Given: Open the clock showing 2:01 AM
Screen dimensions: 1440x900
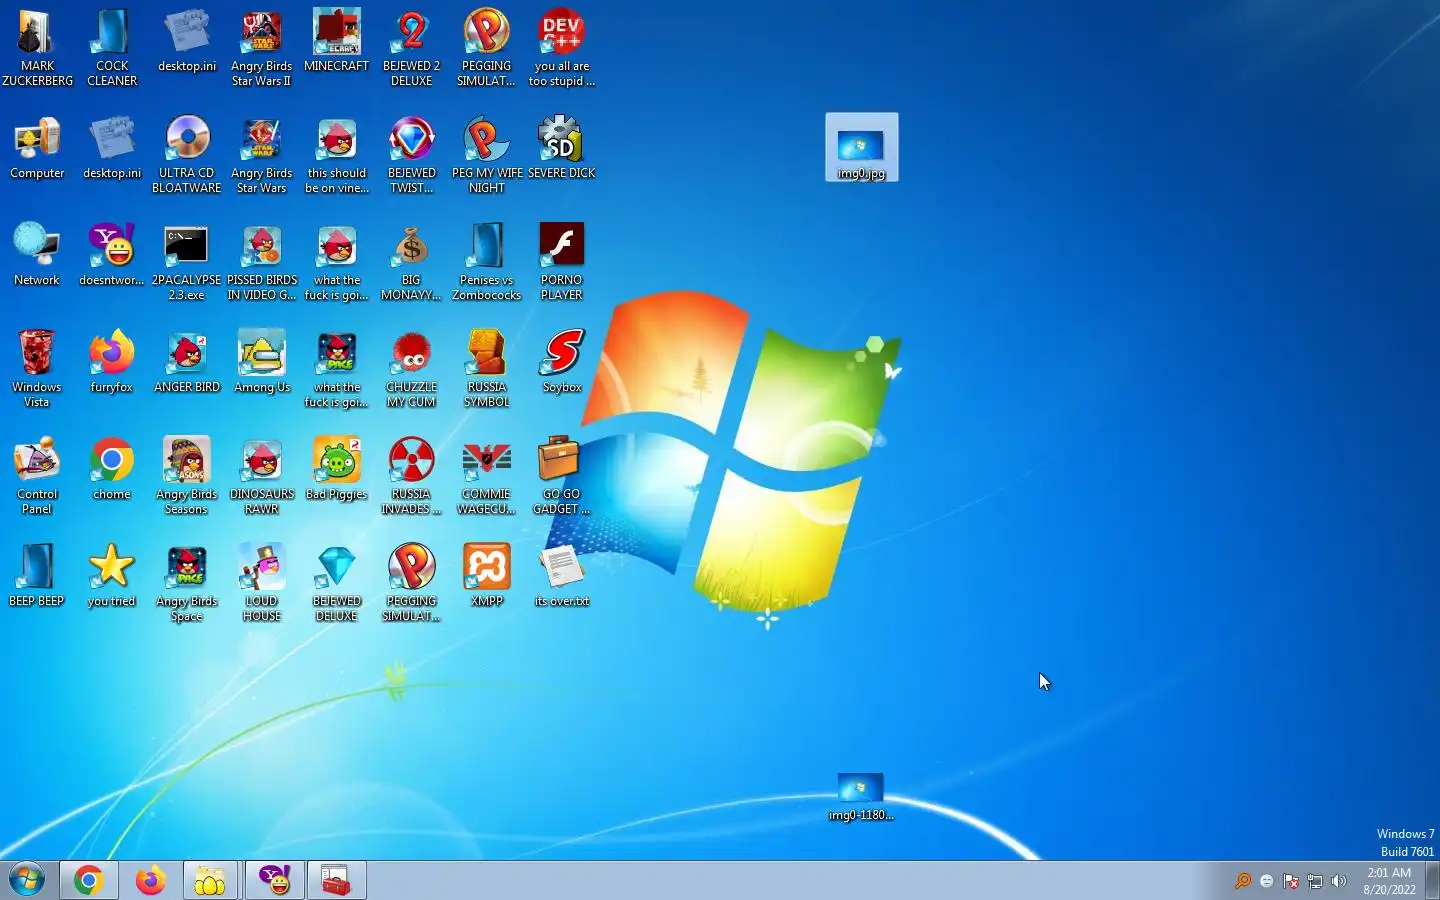Looking at the screenshot, I should [1389, 881].
